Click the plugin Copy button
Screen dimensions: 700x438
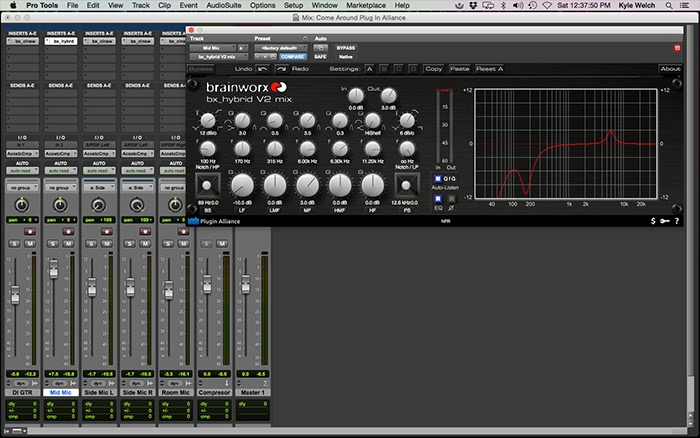pyautogui.click(x=433, y=69)
